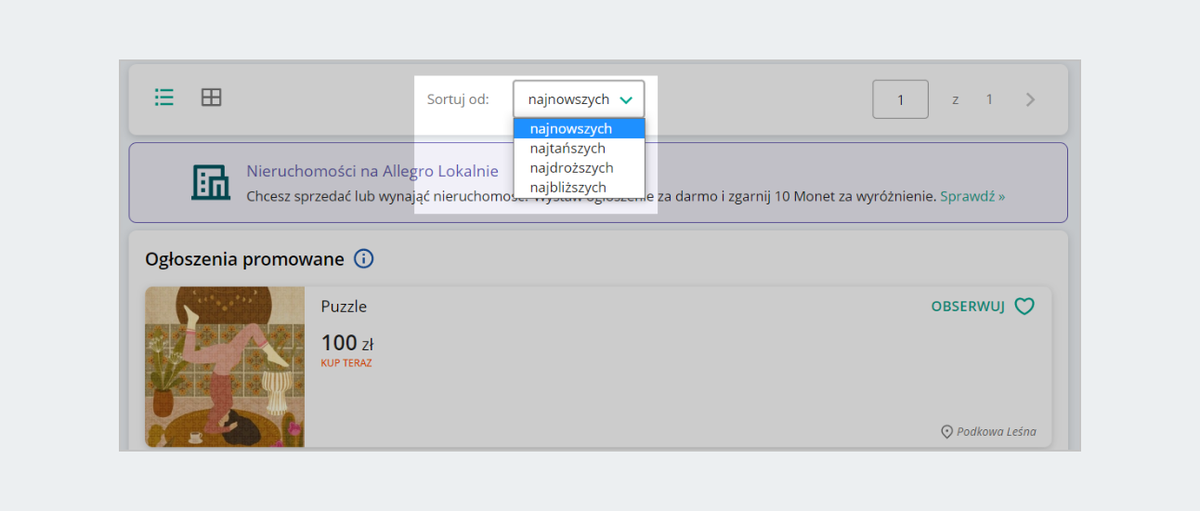1200x511 pixels.
Task: Open the Puzzle listing title
Action: pyautogui.click(x=344, y=306)
